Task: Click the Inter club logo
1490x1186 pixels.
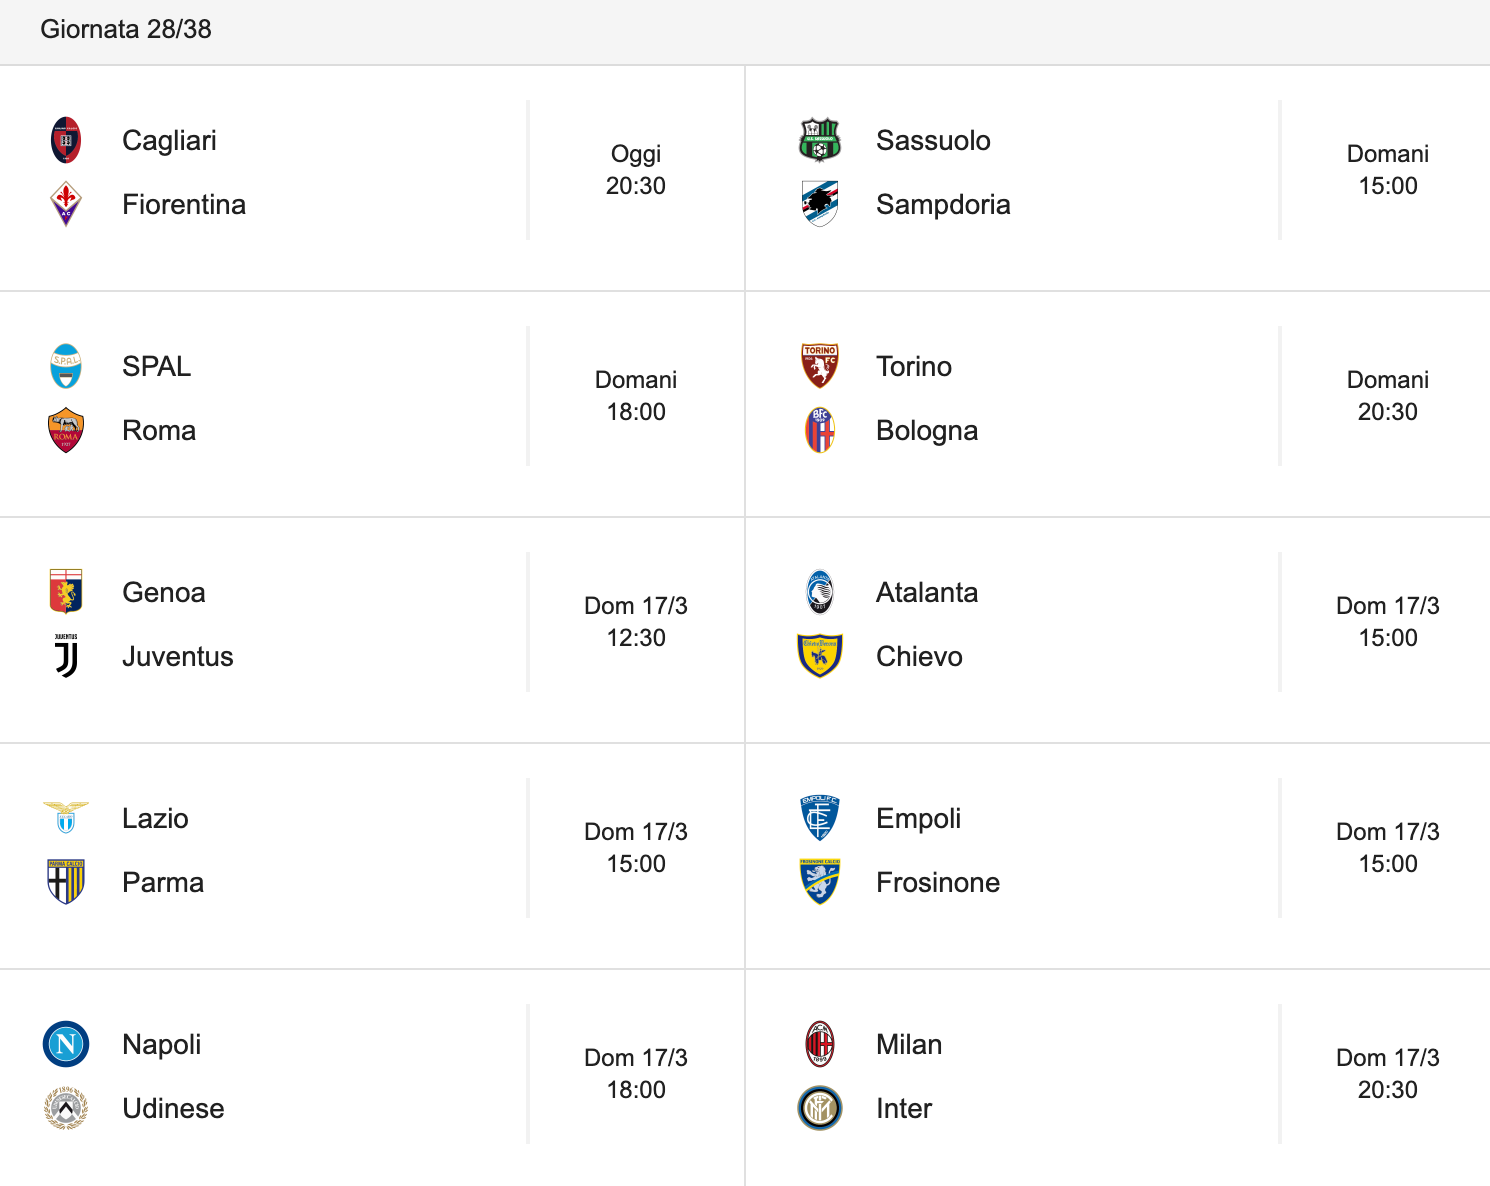Action: tap(820, 1108)
